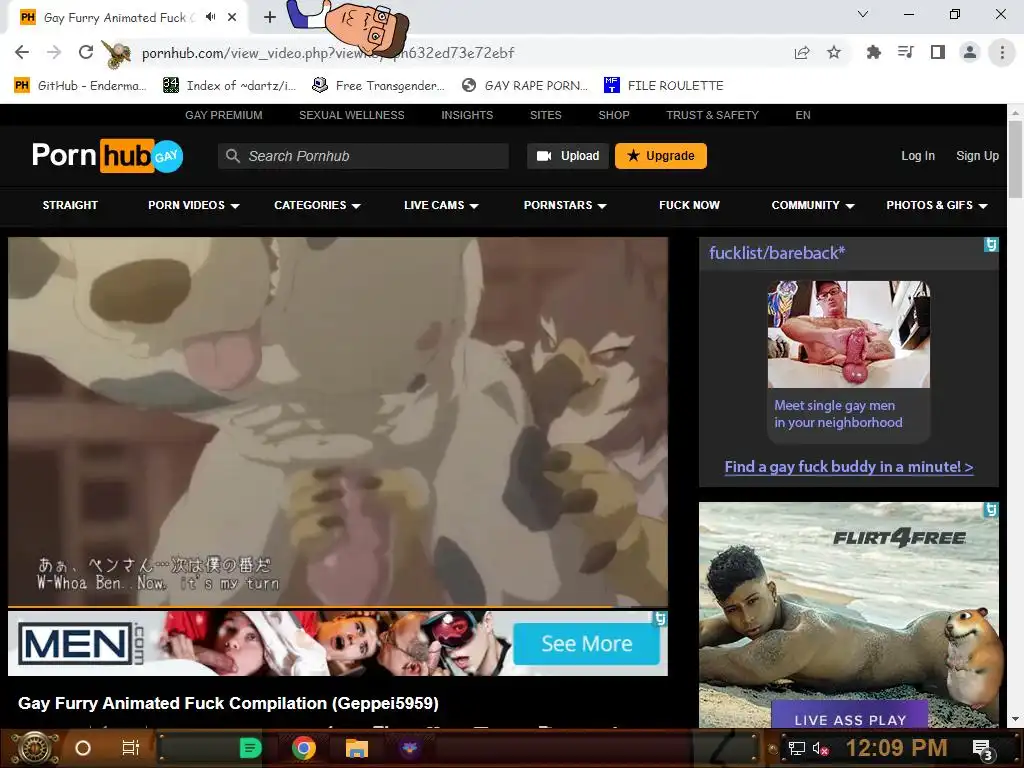
Task: Open the Extensions puzzle icon
Action: tap(873, 52)
